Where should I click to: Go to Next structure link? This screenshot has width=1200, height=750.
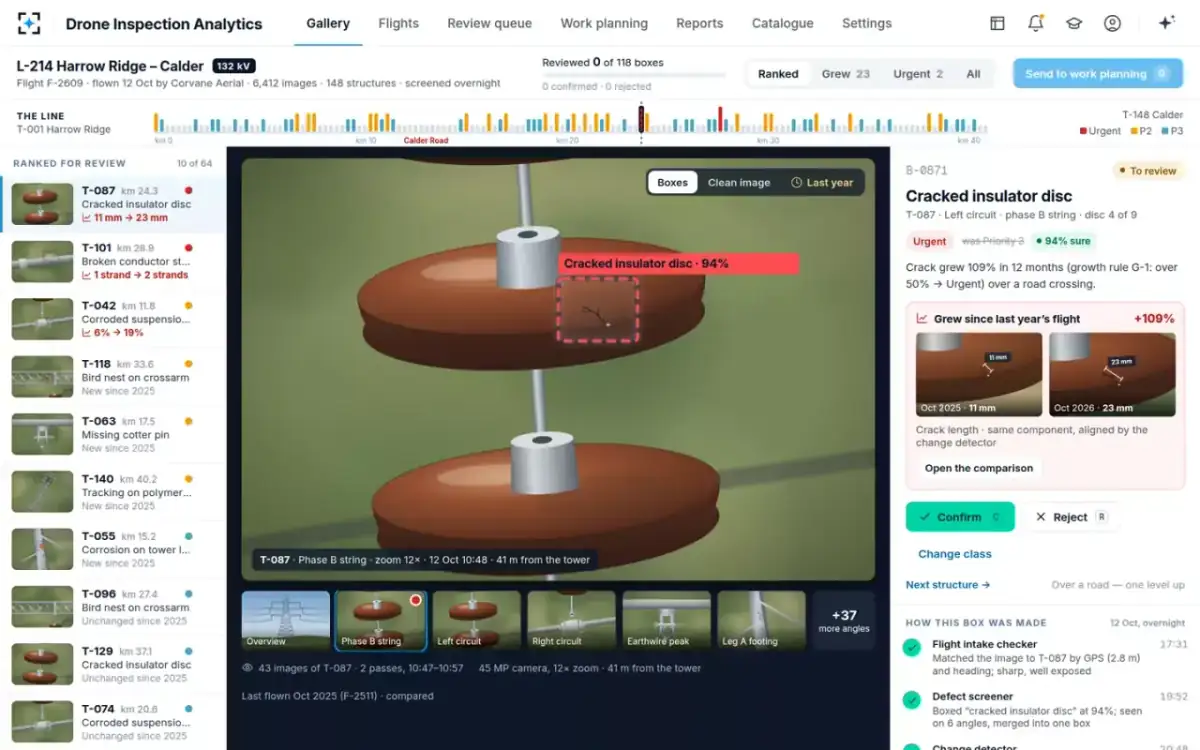click(x=948, y=585)
